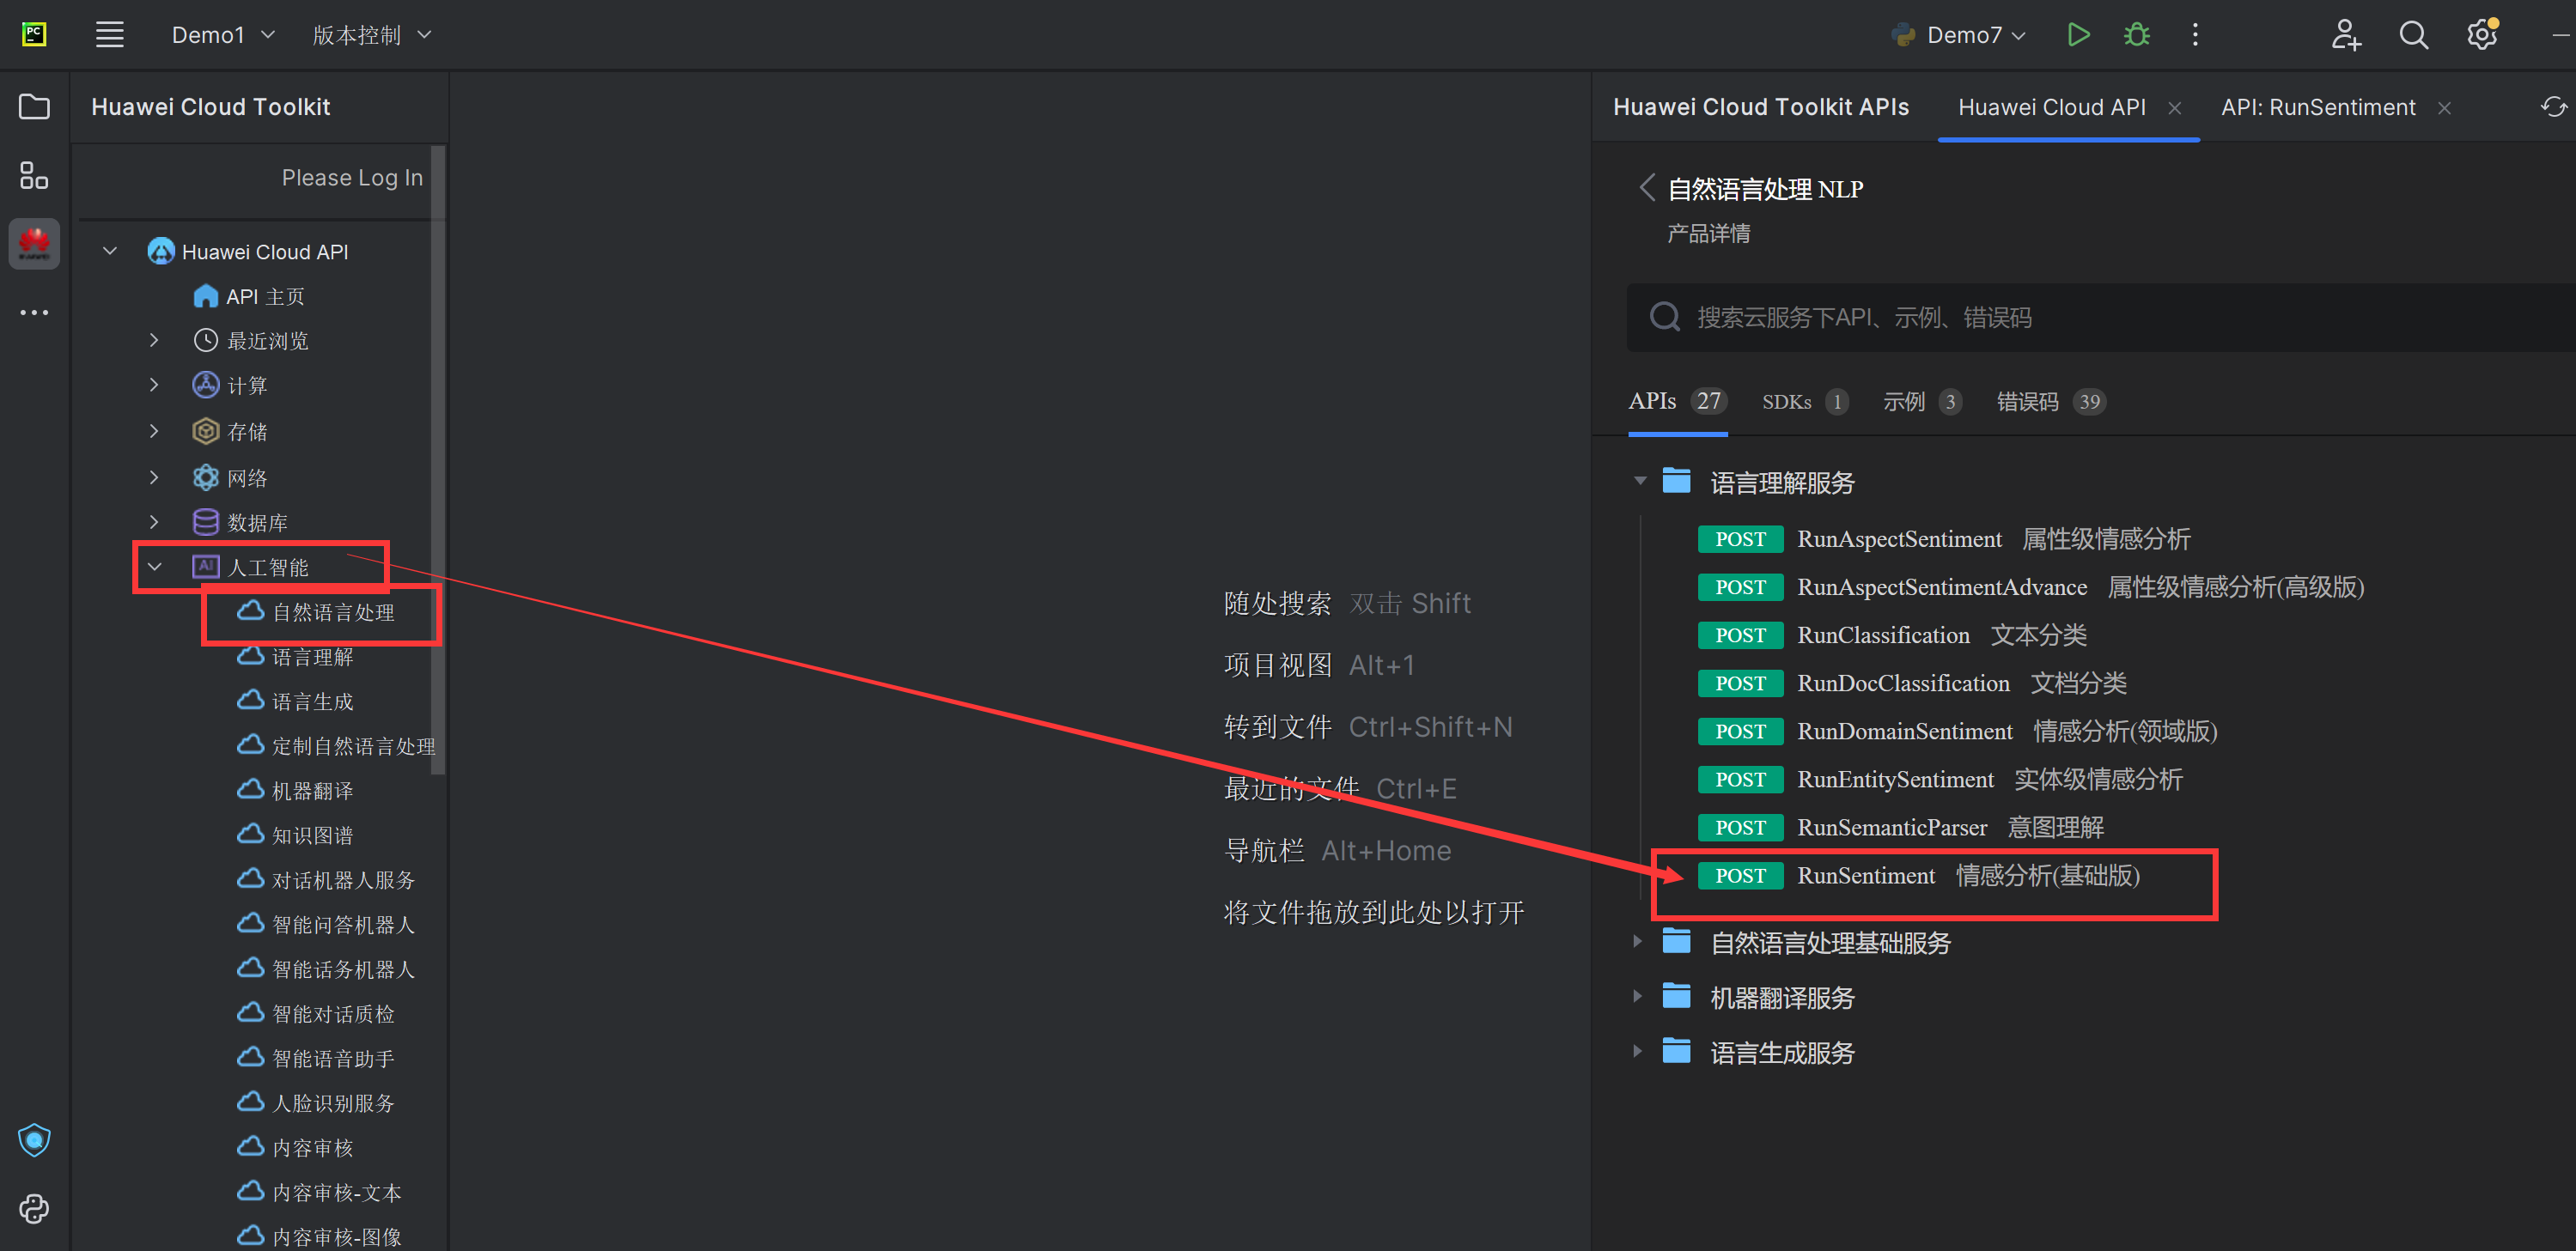Click the Run button in the toolbar
The height and width of the screenshot is (1251, 2576).
[2078, 35]
